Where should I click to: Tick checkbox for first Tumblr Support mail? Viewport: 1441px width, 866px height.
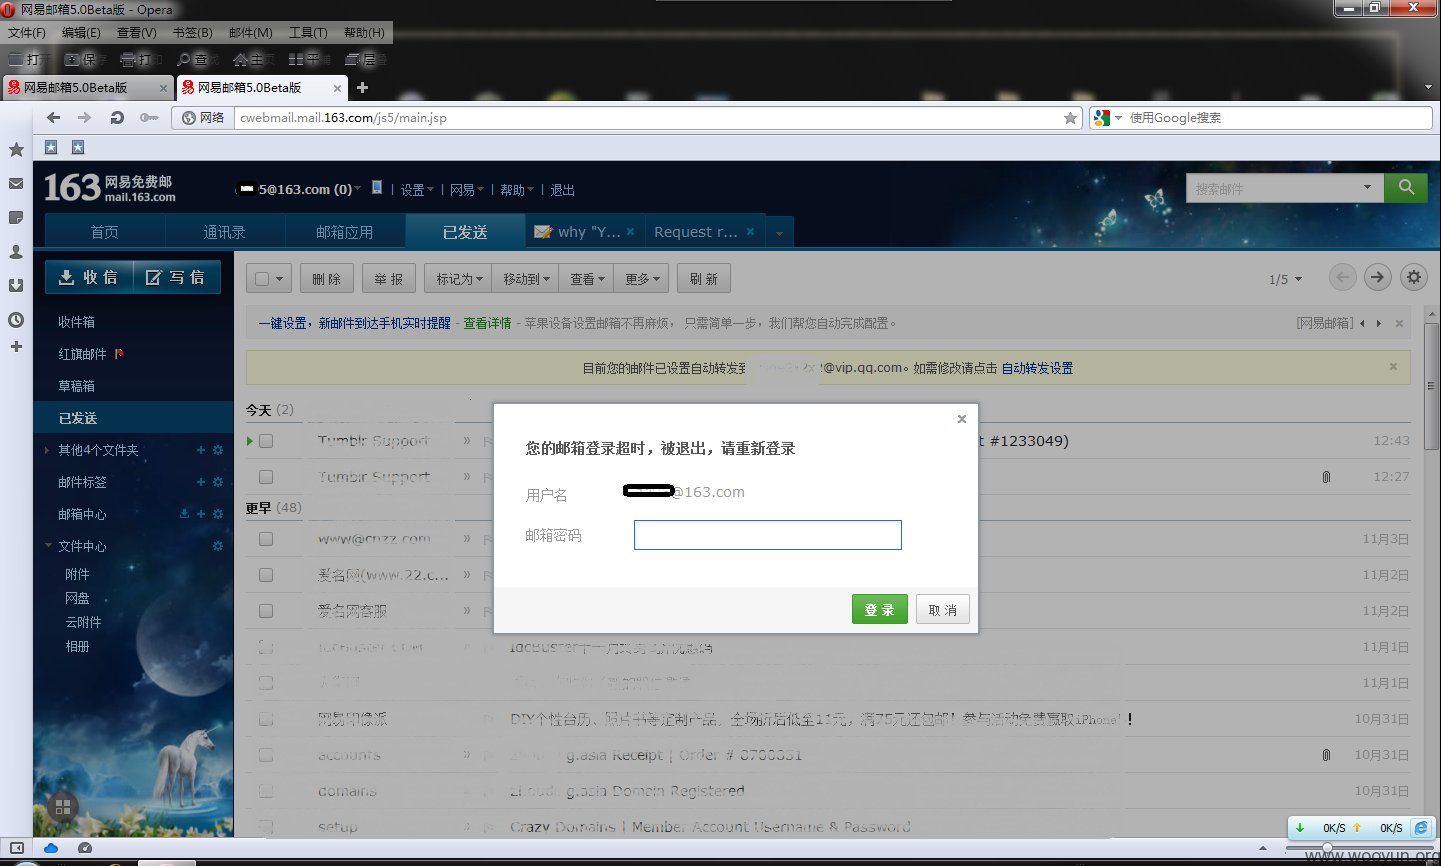(x=266, y=441)
